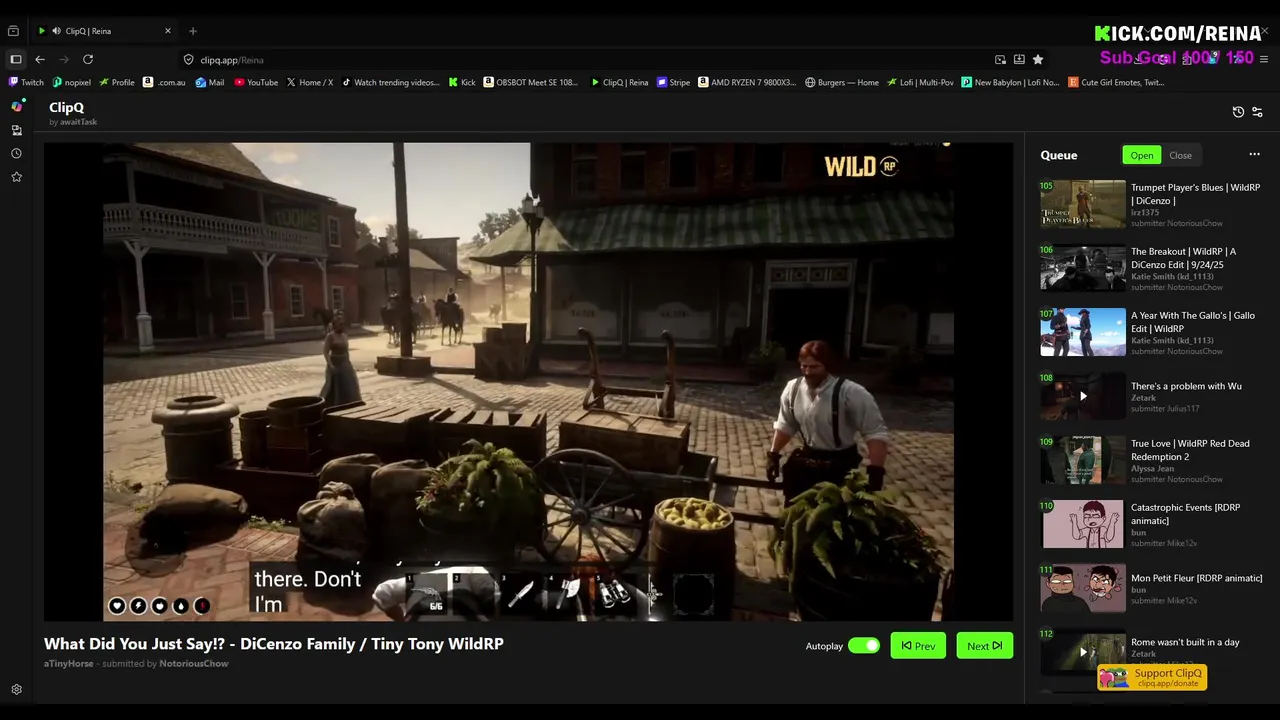1280x720 pixels.
Task: Select A Year With The Gallo's thumbnail
Action: (x=1082, y=332)
